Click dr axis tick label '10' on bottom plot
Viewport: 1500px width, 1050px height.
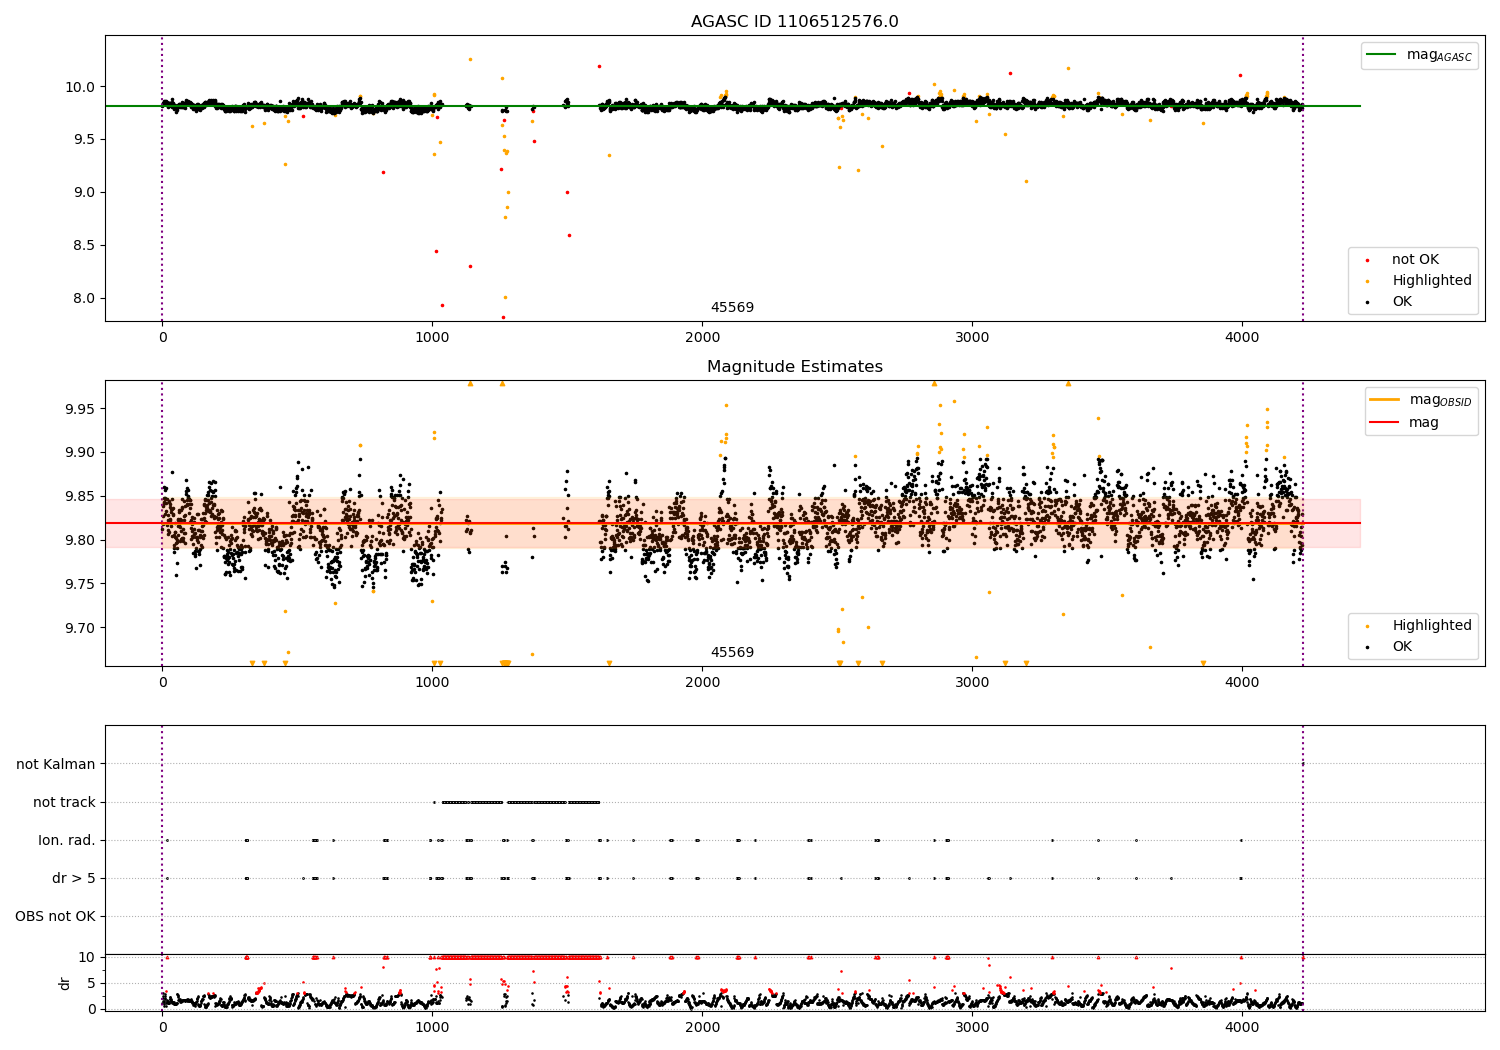(x=87, y=957)
